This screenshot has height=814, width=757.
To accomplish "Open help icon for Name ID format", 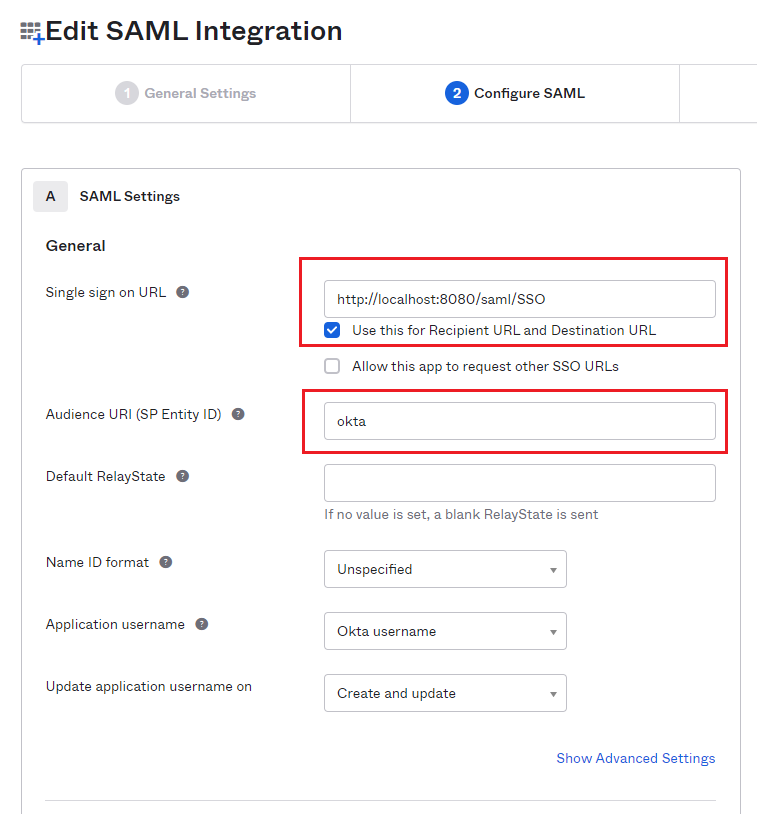I will (166, 562).
